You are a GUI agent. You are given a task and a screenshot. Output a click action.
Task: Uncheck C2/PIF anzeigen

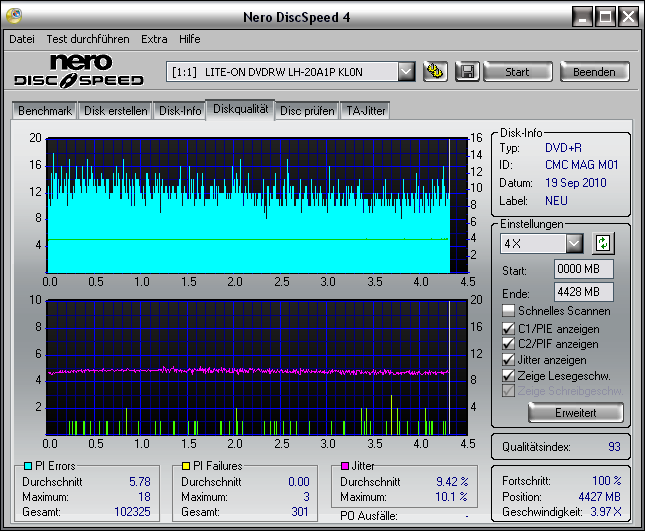[x=508, y=344]
